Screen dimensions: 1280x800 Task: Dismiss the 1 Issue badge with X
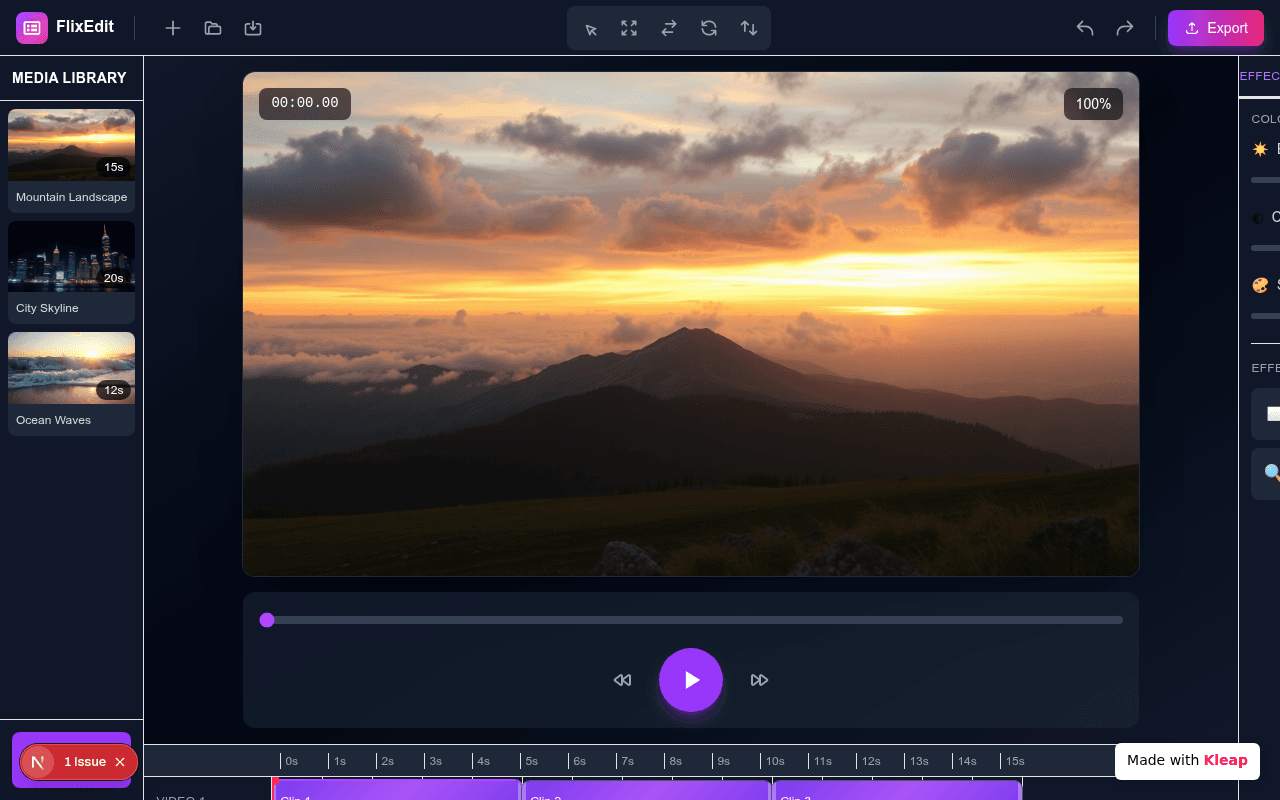[x=120, y=762]
